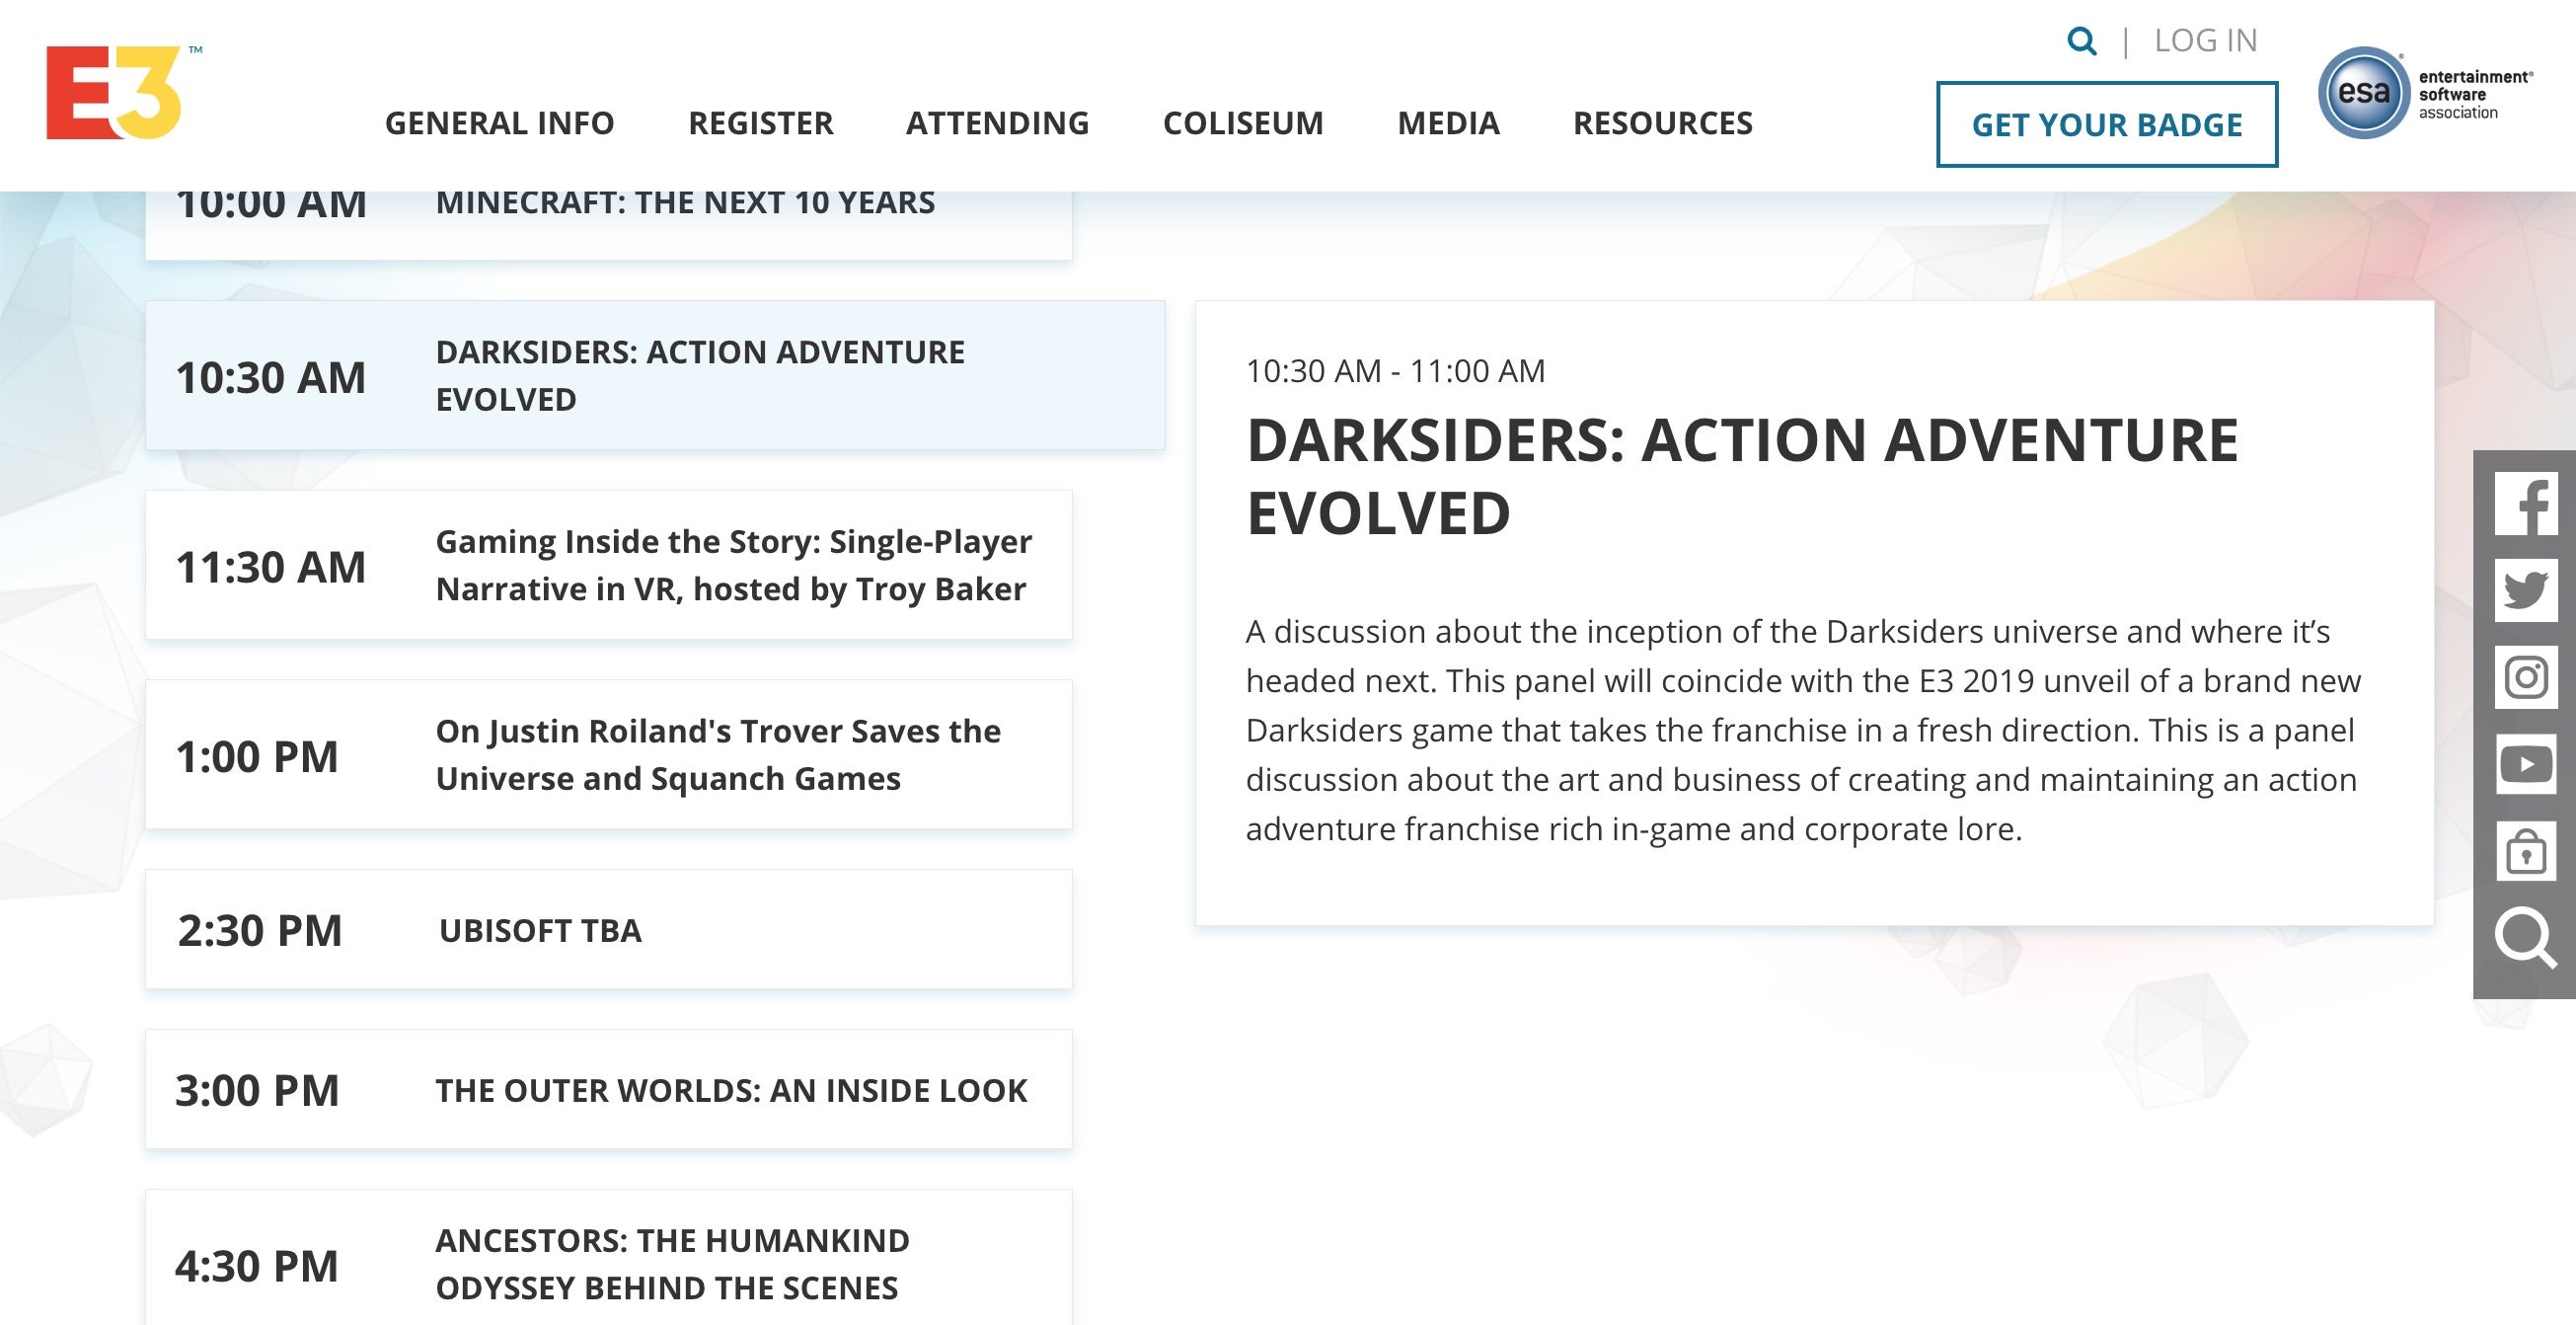Select the 10:30 AM Darksiders session row
This screenshot has height=1325, width=2576.
pos(655,375)
